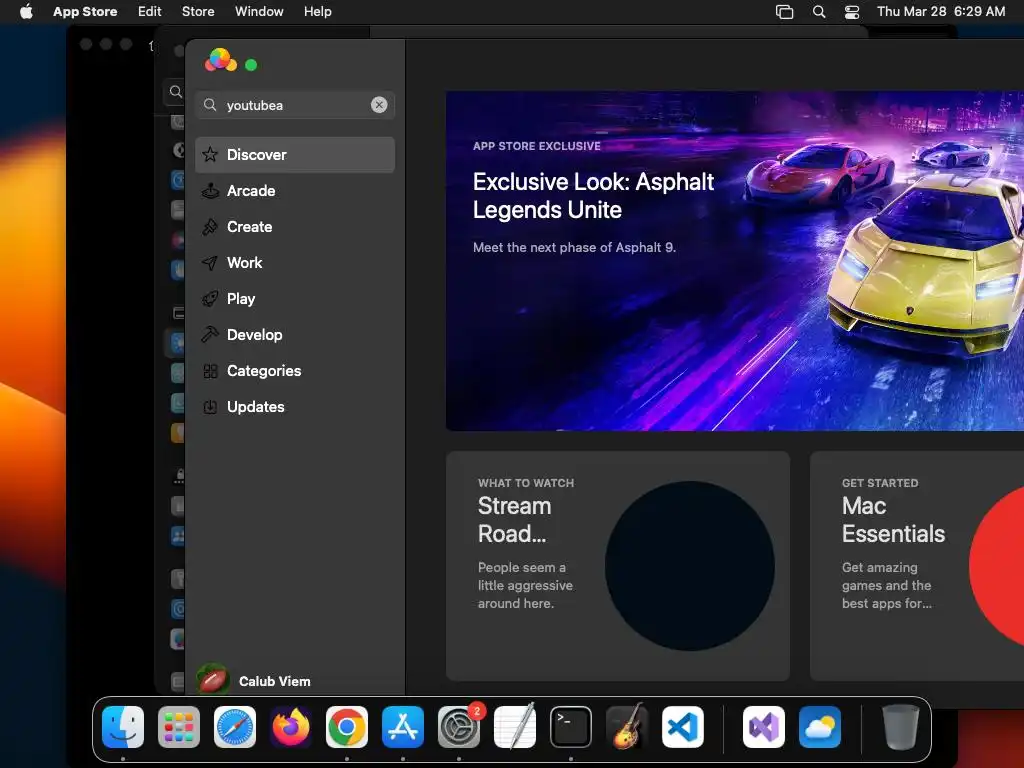Click the Calub Viem football avatar
The width and height of the screenshot is (1024, 768).
pyautogui.click(x=213, y=680)
